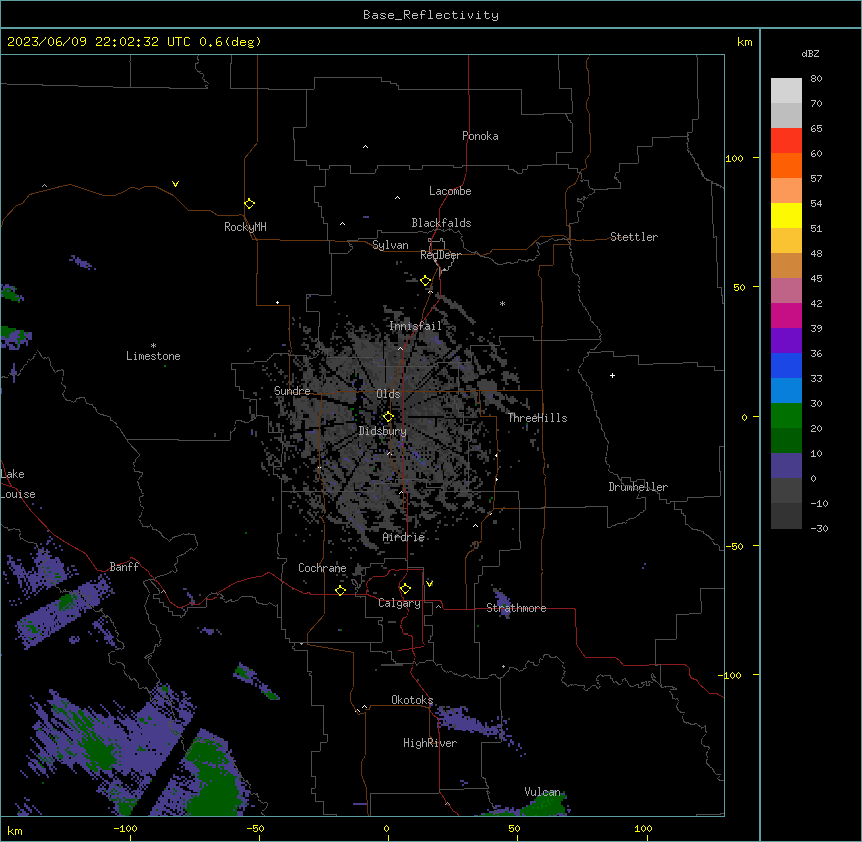Click the Olds city label
The image size is (862, 842).
click(x=388, y=394)
